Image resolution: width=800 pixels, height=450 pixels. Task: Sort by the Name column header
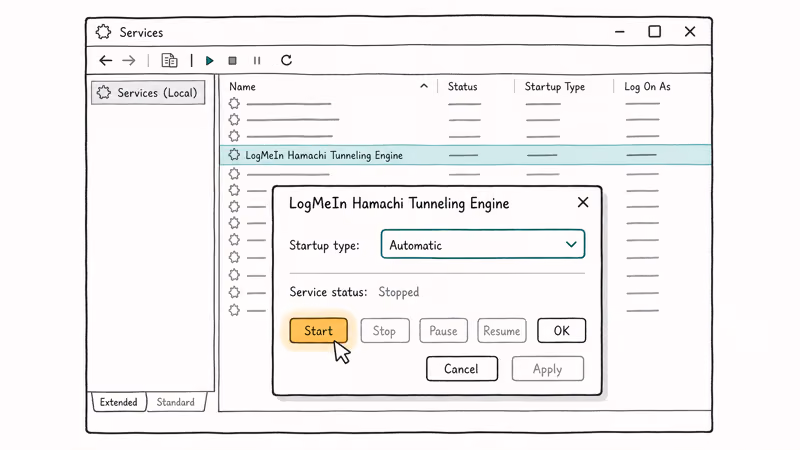242,87
